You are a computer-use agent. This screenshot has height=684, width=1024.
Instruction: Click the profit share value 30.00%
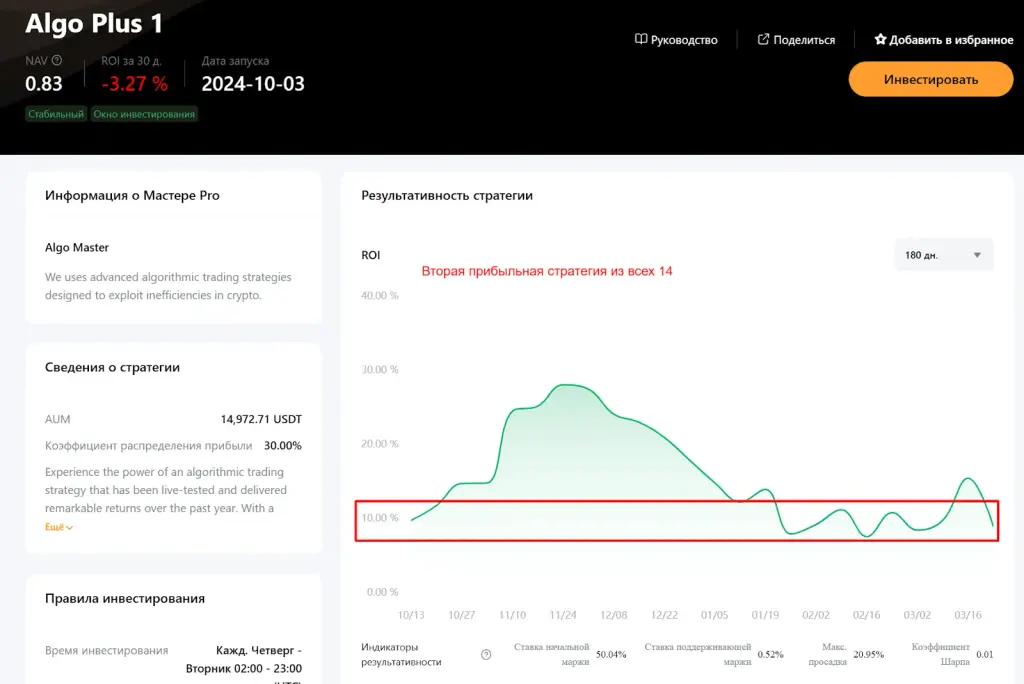(x=283, y=446)
